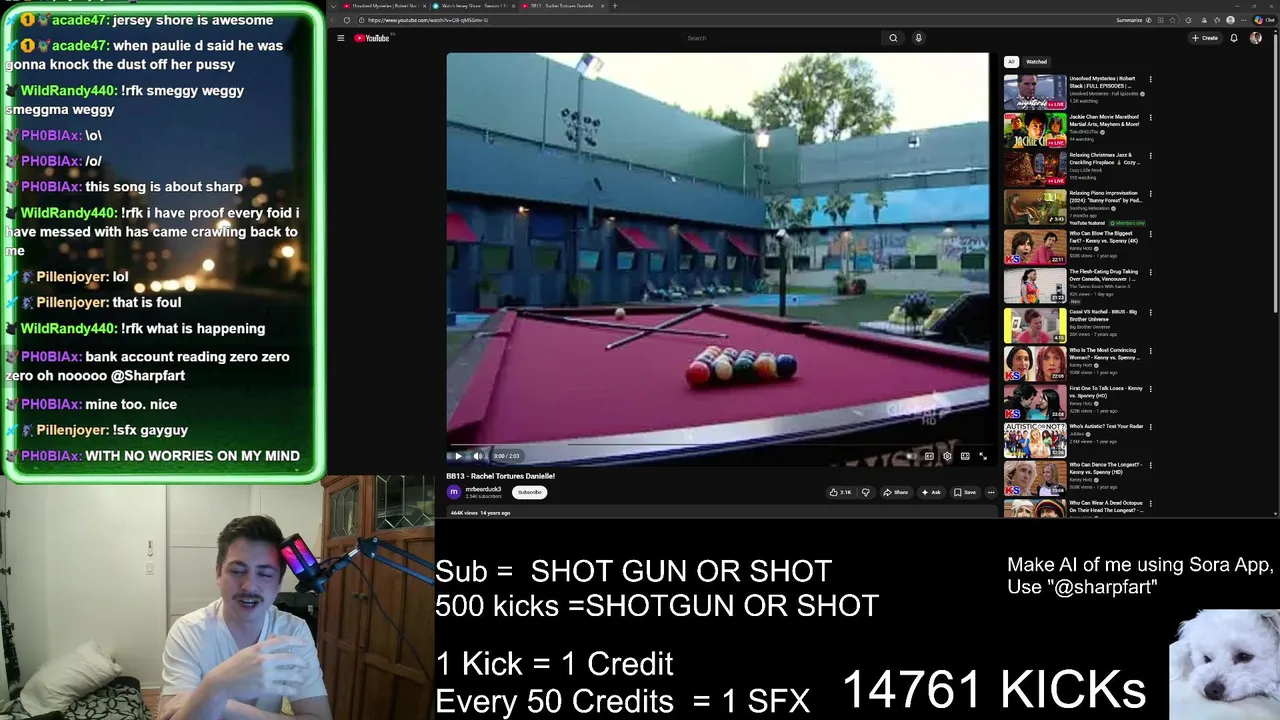Open options menu for Biggest Fart video

point(1150,234)
